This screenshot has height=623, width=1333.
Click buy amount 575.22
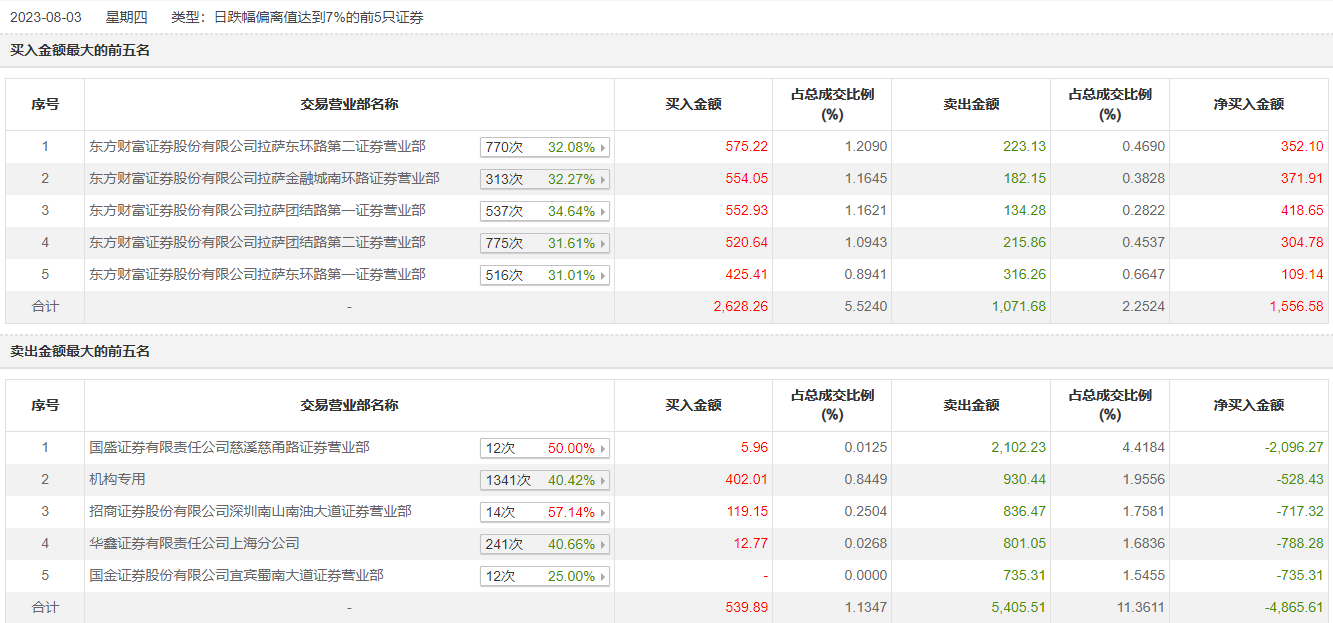pos(746,146)
